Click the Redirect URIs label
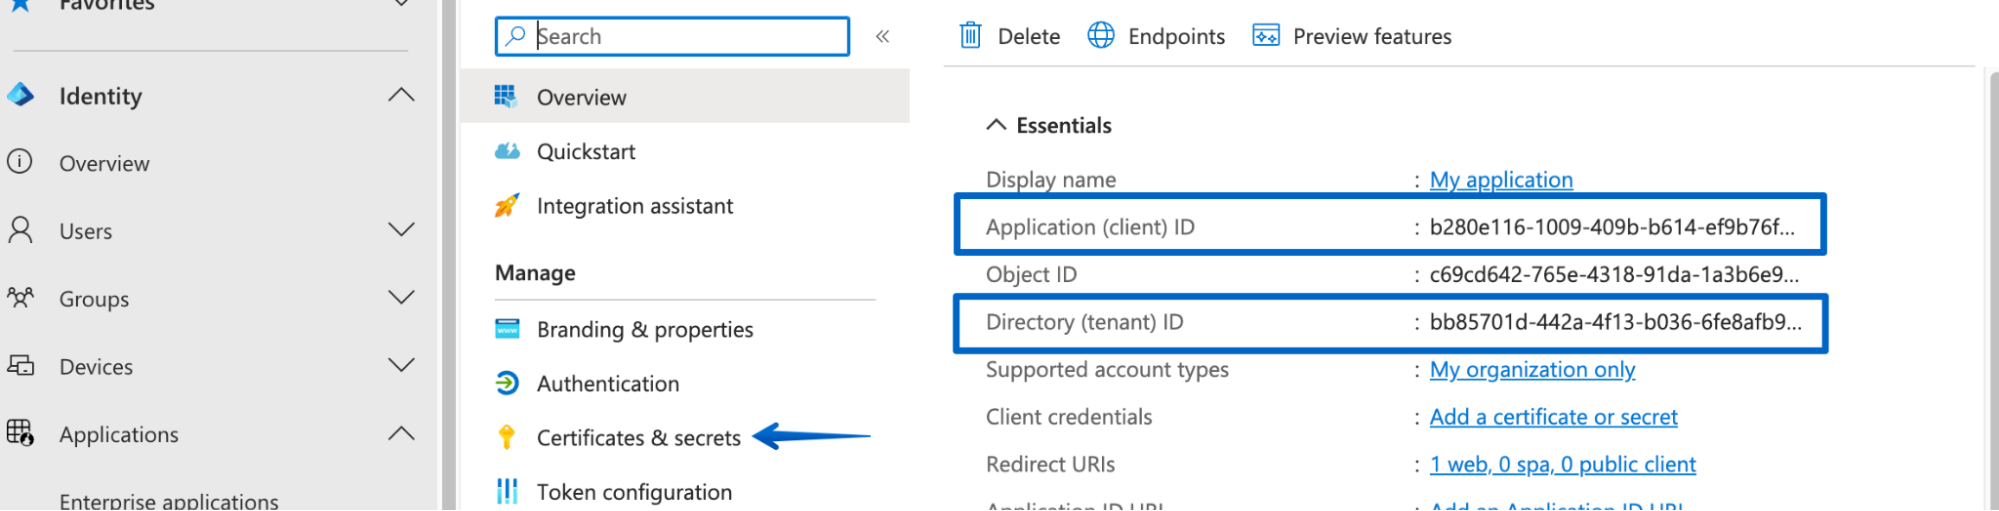Viewport: 1999px width, 511px height. tap(1050, 465)
